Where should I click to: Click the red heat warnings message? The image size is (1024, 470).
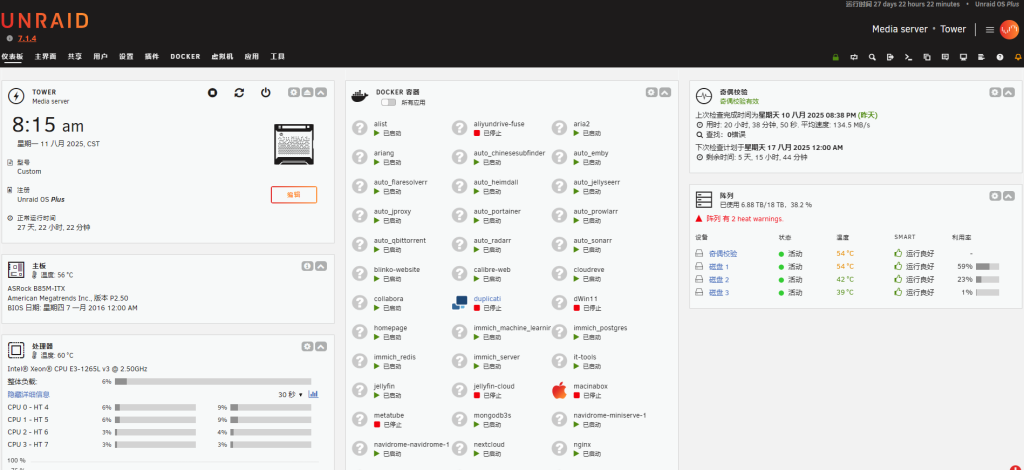coord(739,219)
